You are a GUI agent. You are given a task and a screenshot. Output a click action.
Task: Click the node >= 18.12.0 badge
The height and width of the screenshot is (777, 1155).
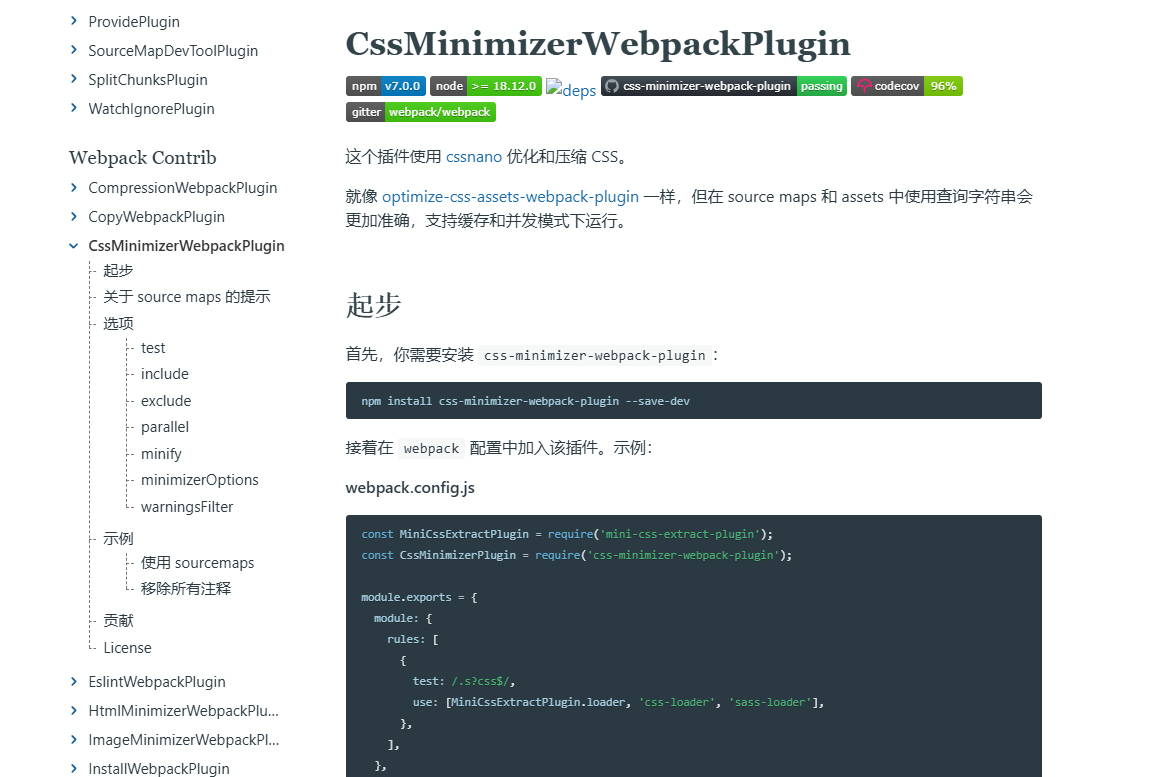pyautogui.click(x=485, y=86)
